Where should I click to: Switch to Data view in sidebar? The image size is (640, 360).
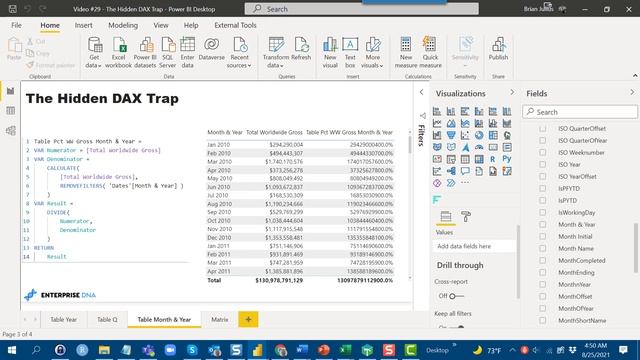11,111
